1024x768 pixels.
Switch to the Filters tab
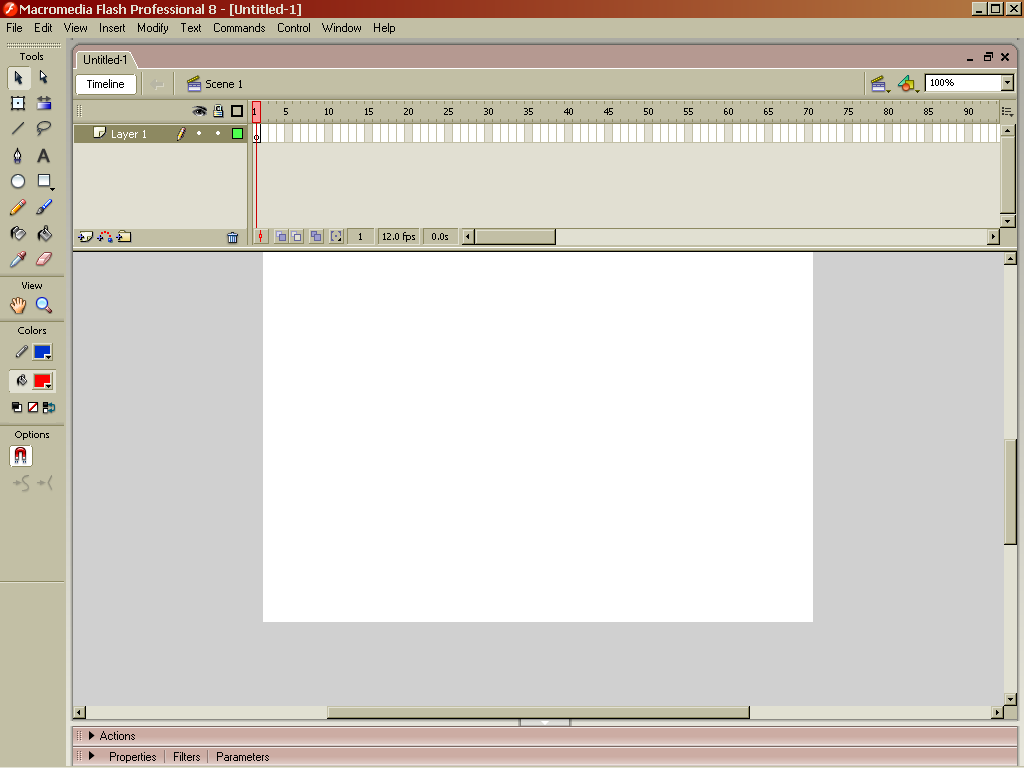click(x=187, y=757)
